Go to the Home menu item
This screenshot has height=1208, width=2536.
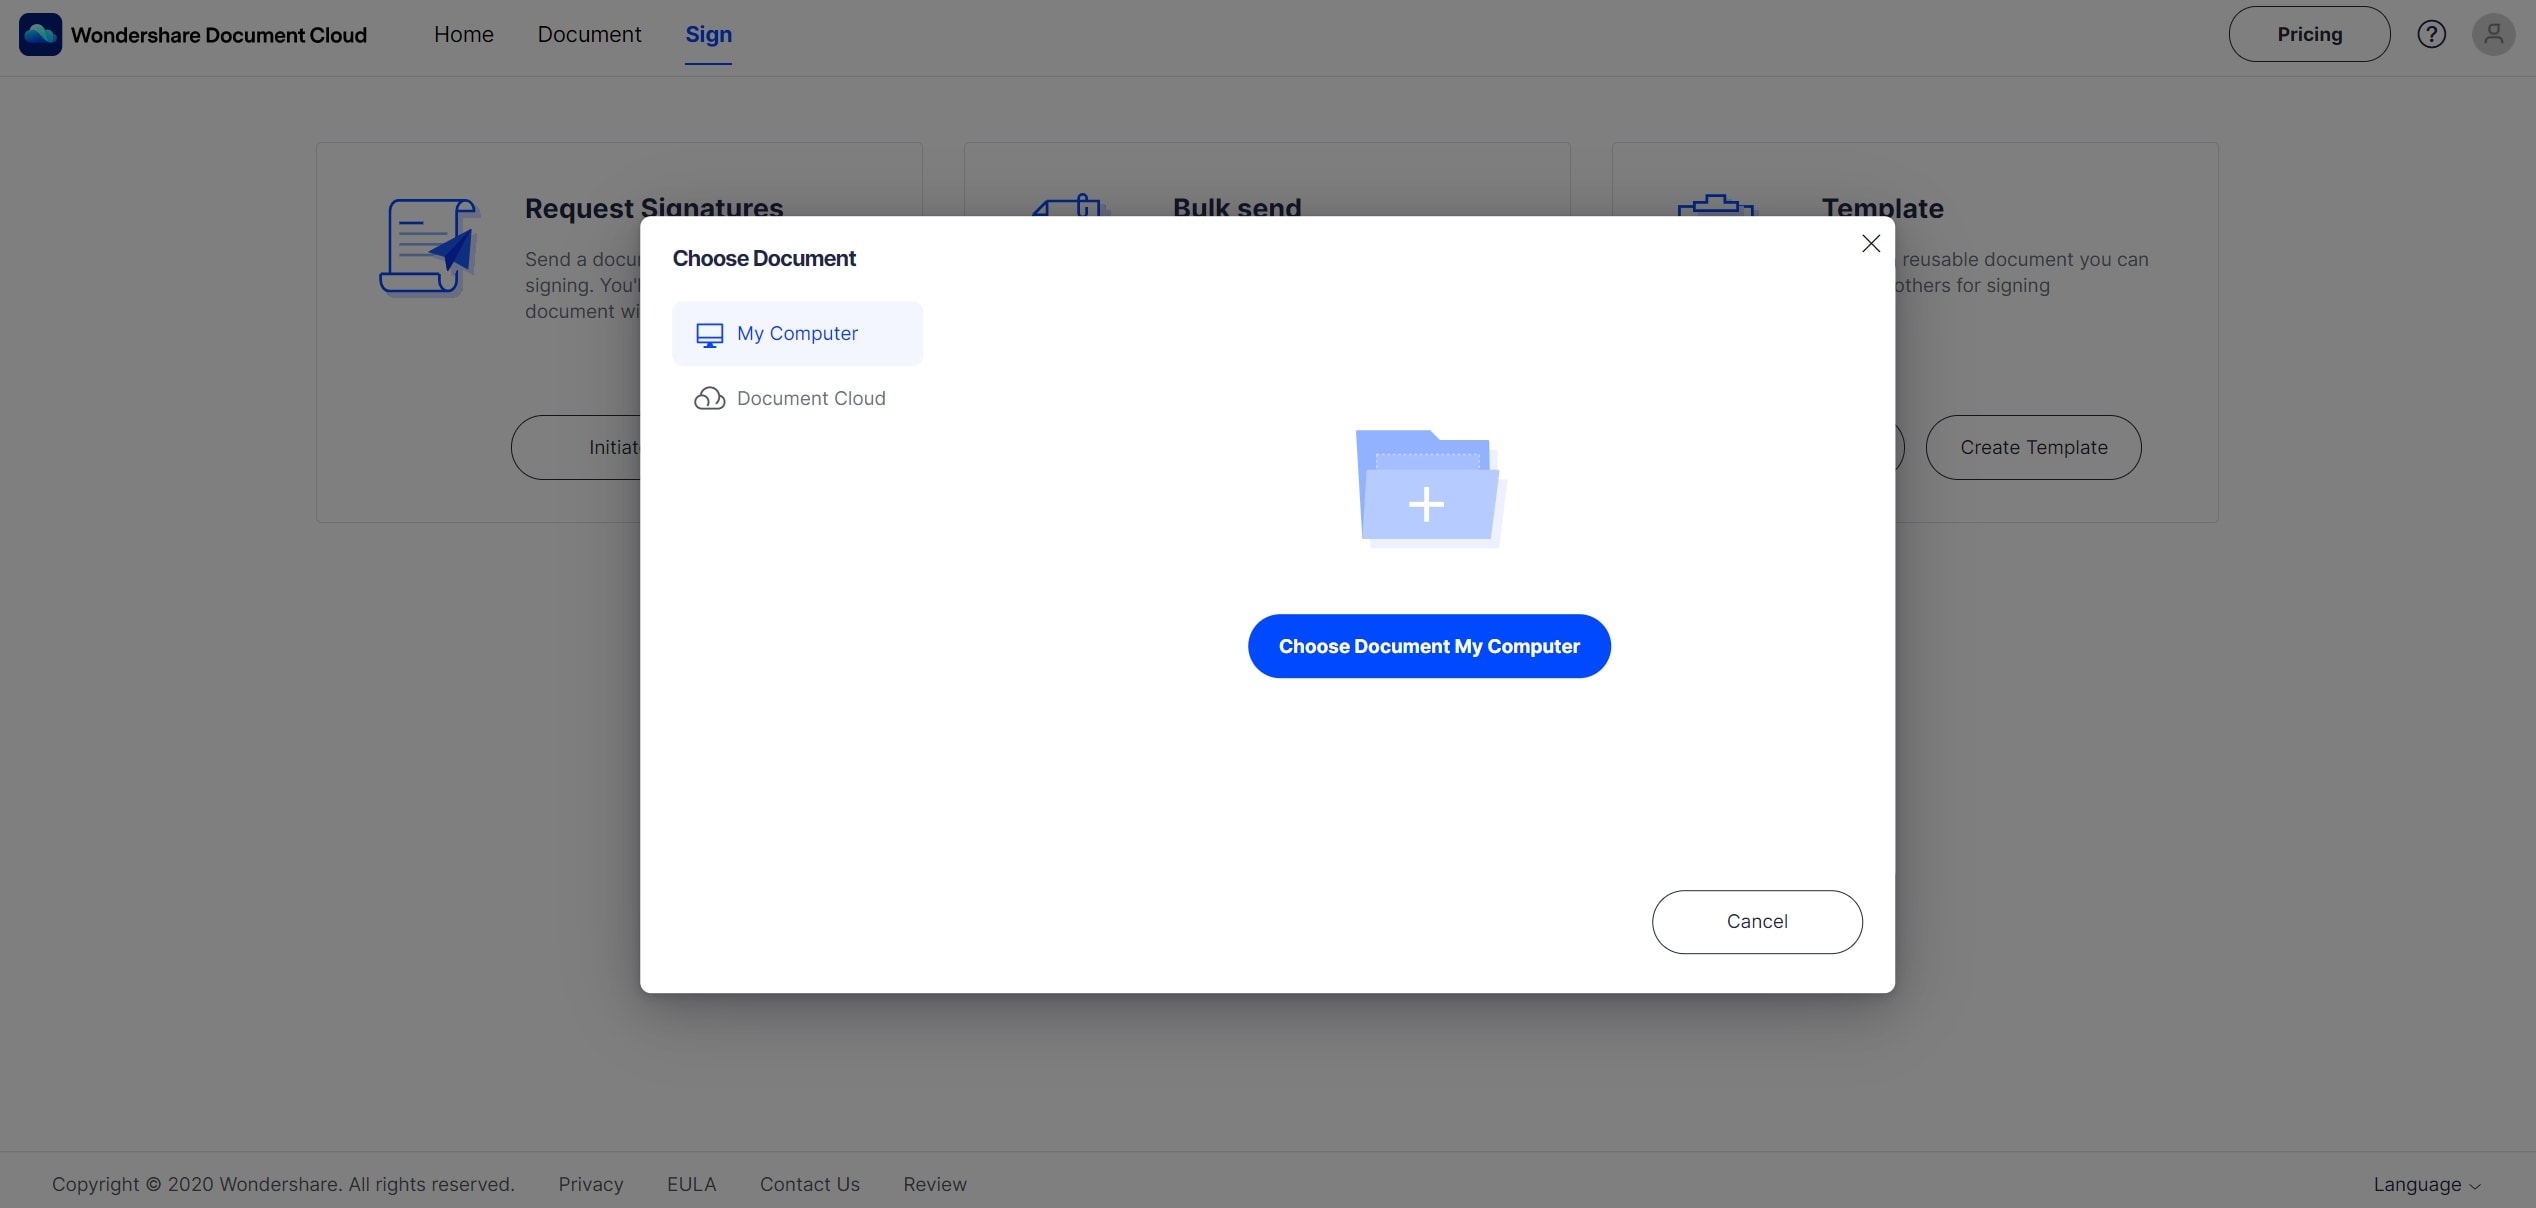point(463,34)
